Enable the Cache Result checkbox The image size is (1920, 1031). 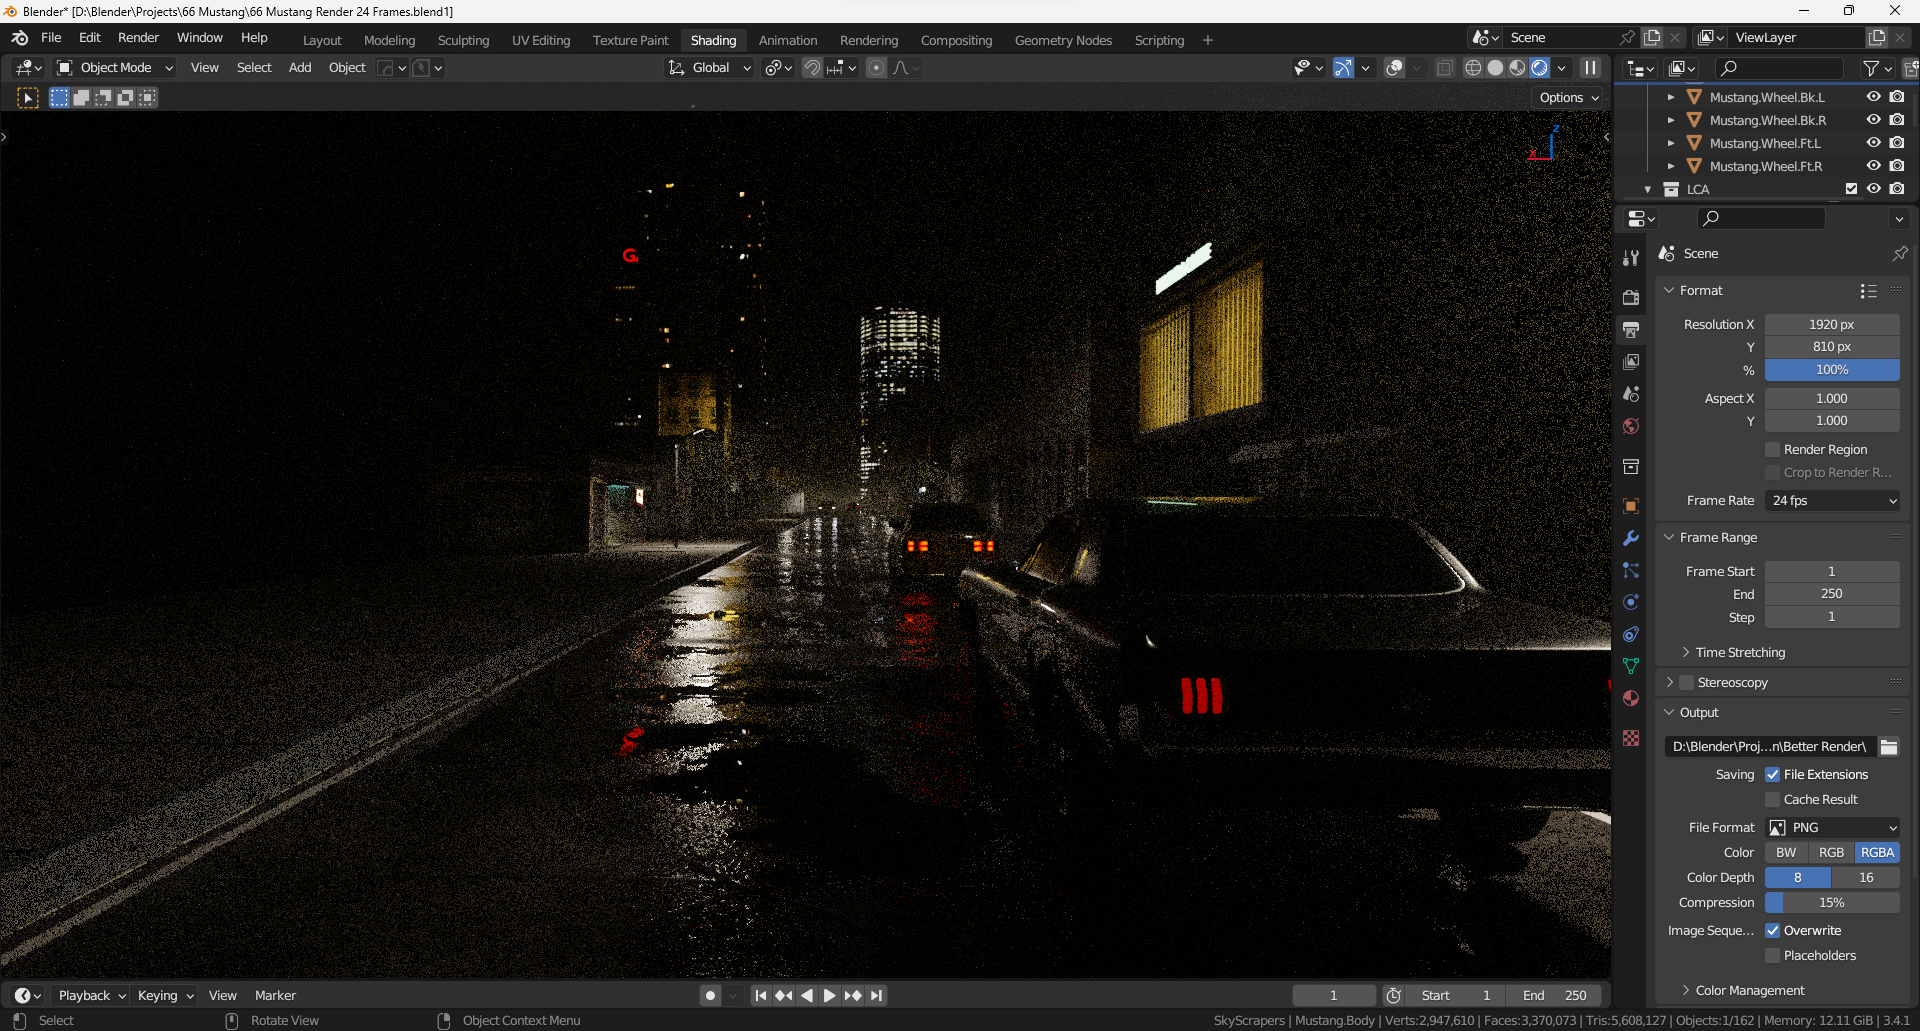coord(1772,800)
